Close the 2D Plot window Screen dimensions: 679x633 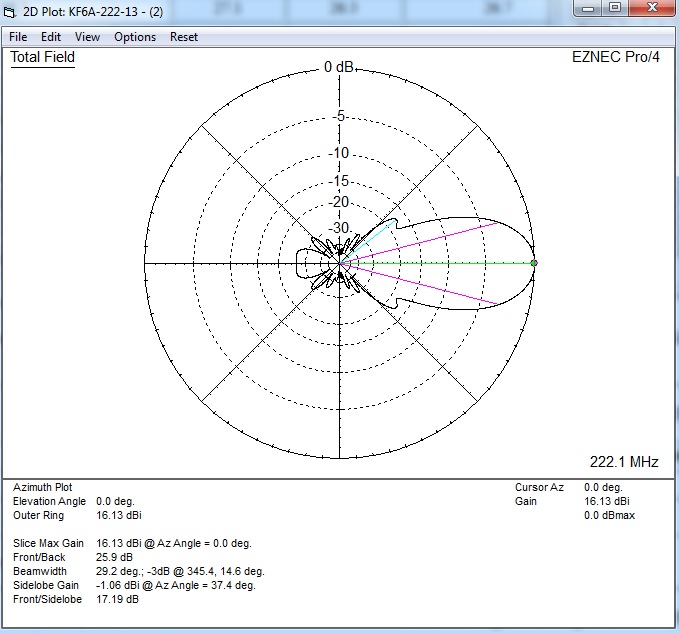[651, 9]
